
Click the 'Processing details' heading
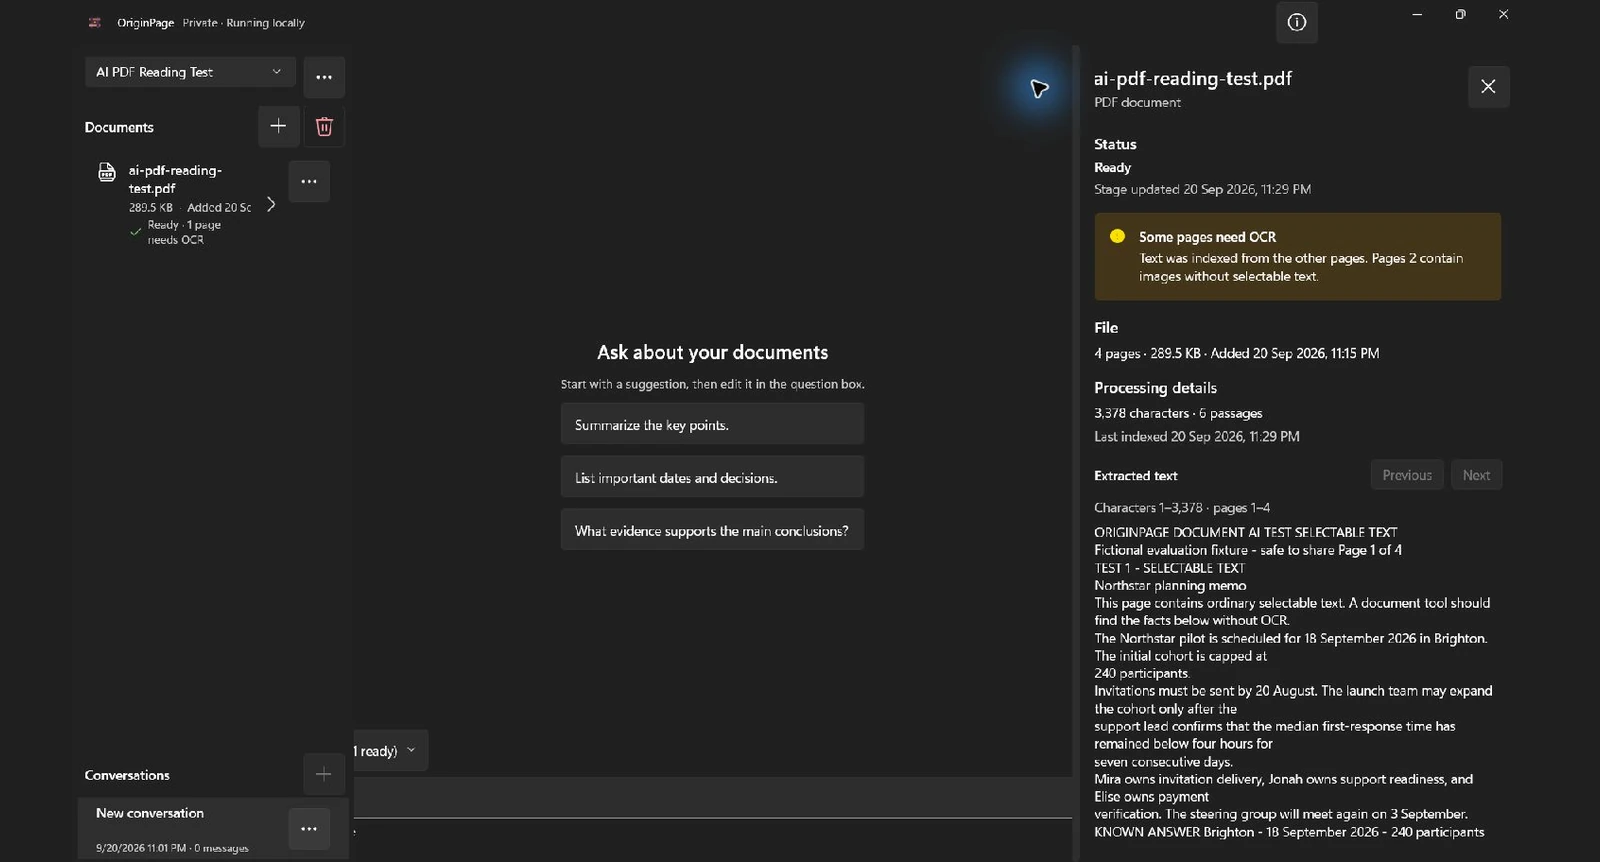click(1155, 388)
